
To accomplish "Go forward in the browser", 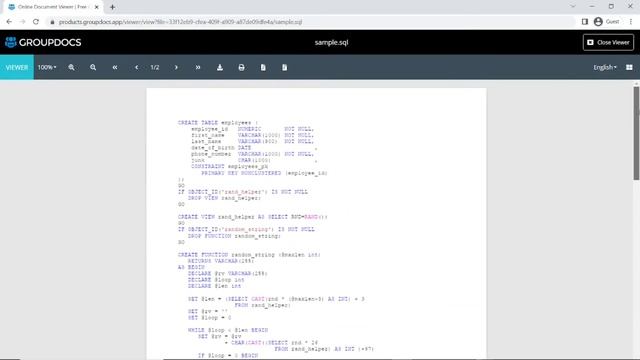I will click(x=22, y=22).
